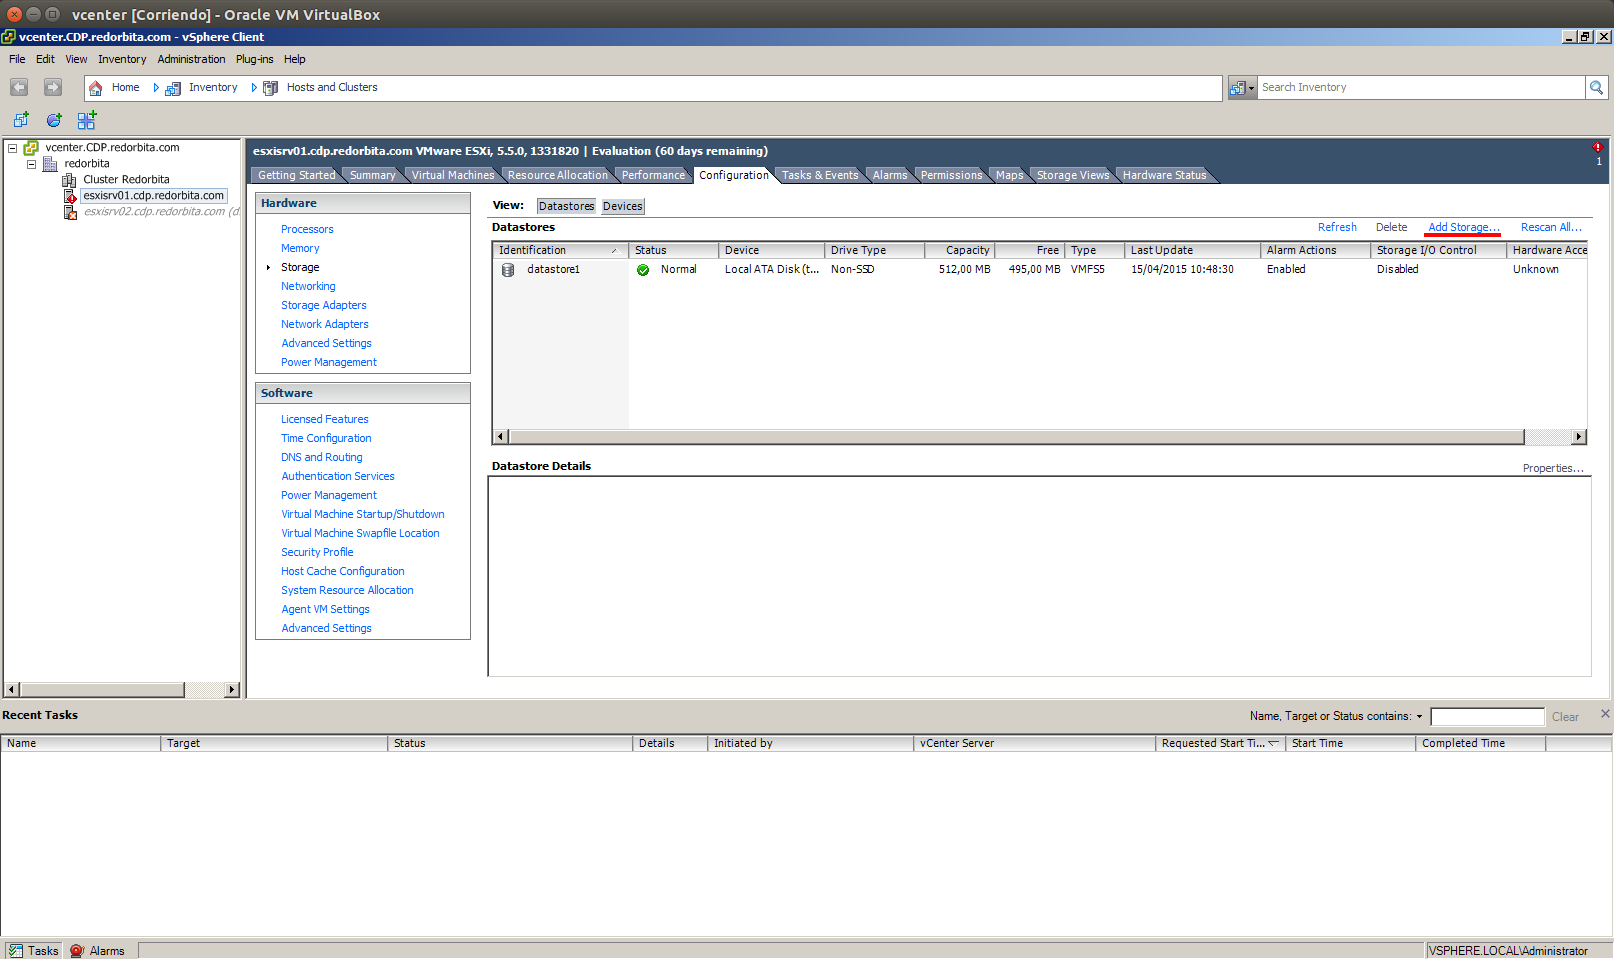Click the blue globe green-plus toolbar icon
The width and height of the screenshot is (1614, 959).
pyautogui.click(x=54, y=120)
